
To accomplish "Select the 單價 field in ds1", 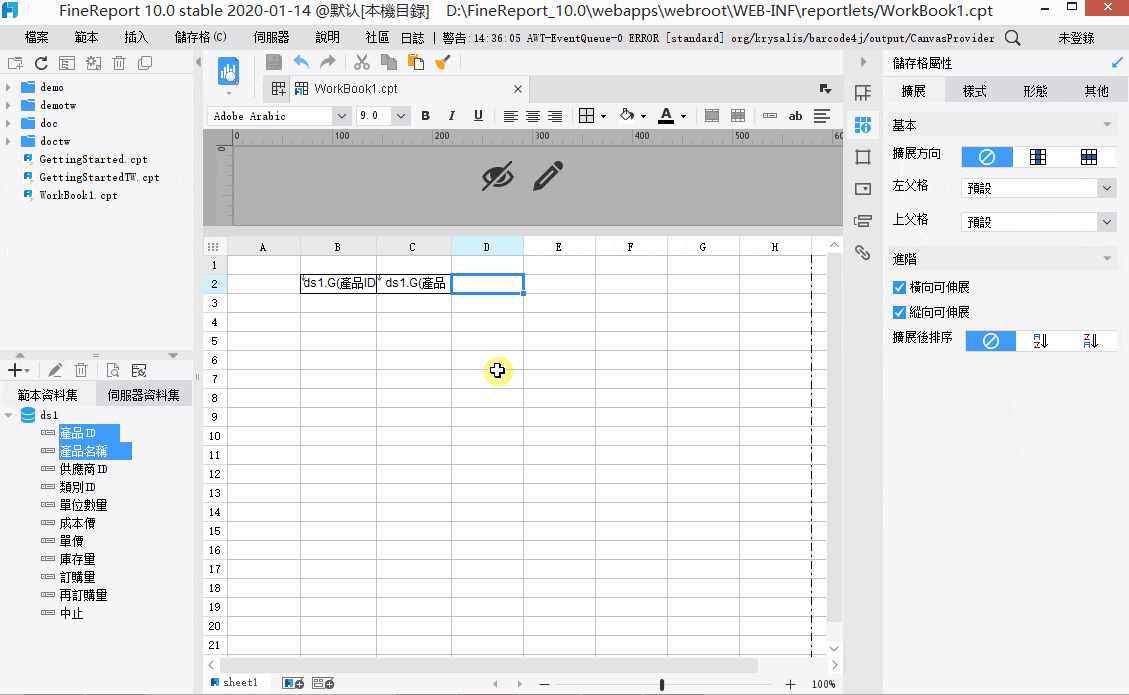I will [71, 541].
